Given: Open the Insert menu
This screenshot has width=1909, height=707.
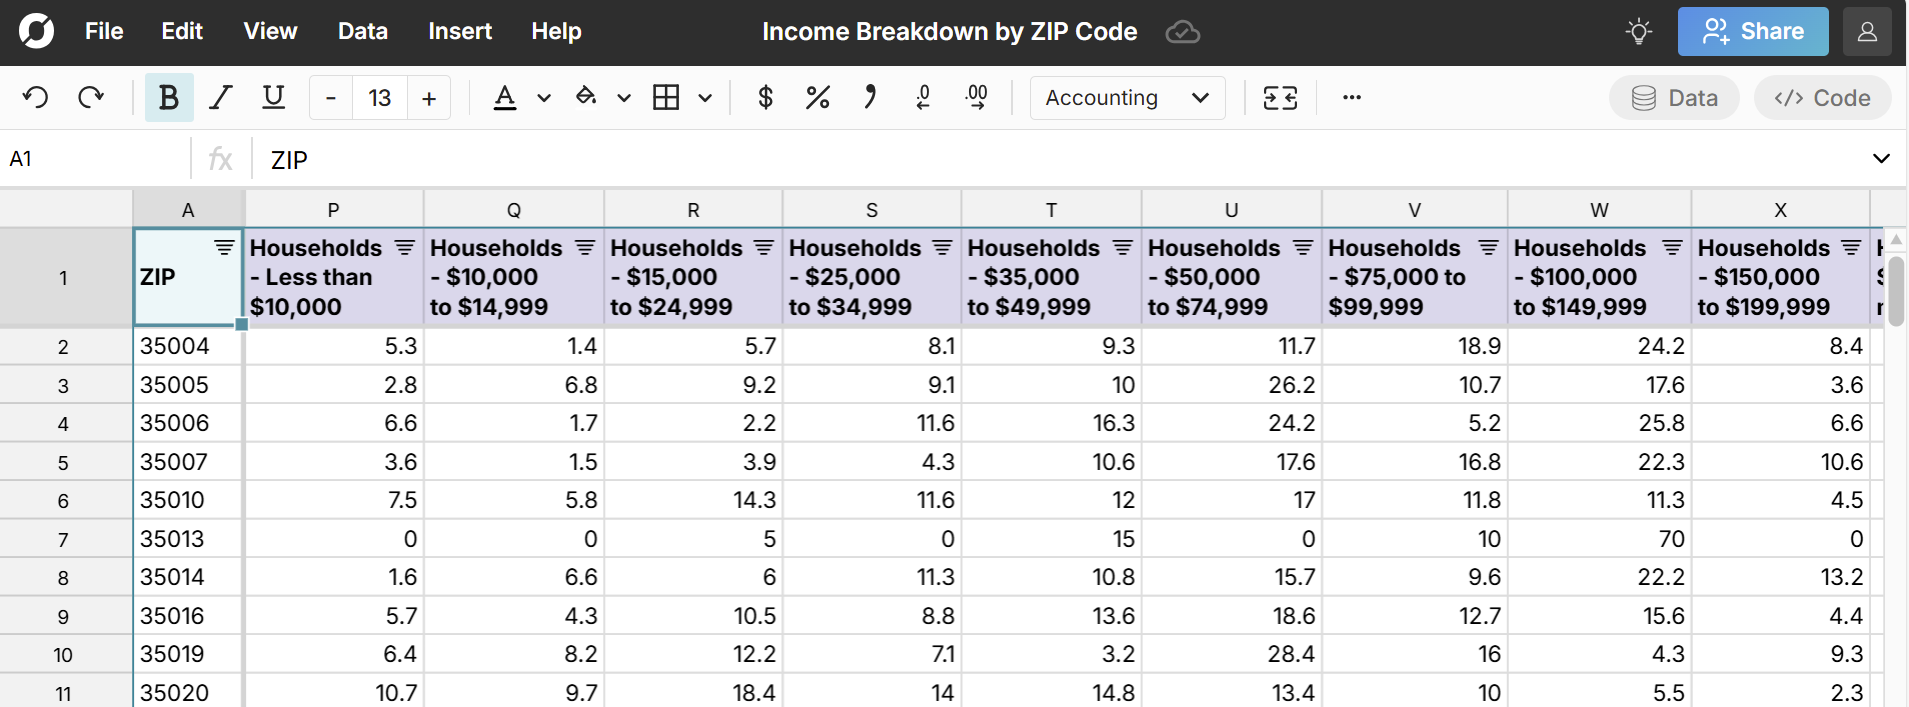Looking at the screenshot, I should click(459, 32).
